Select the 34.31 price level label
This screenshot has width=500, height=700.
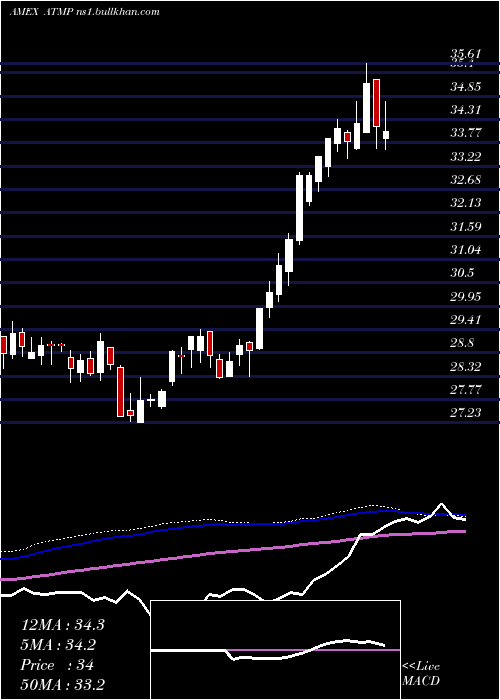[x=466, y=109]
